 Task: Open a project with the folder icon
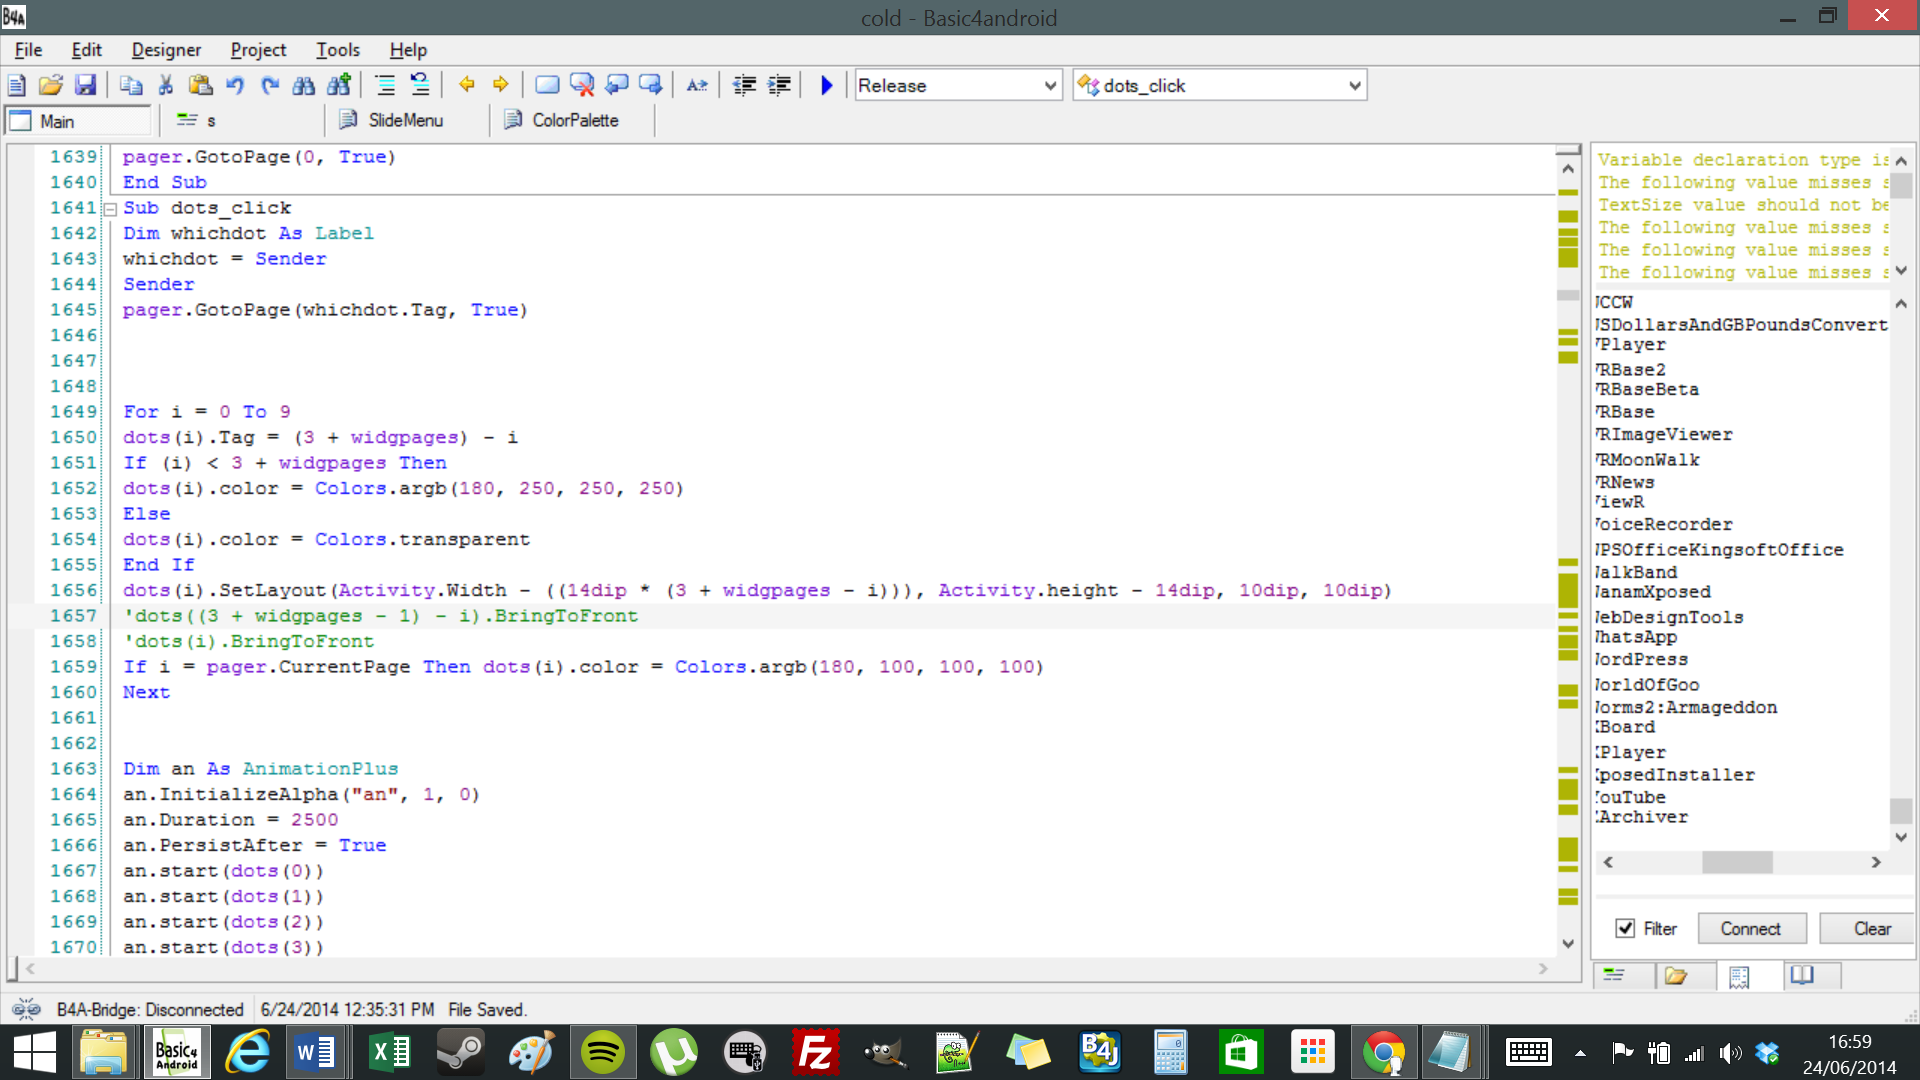point(51,85)
